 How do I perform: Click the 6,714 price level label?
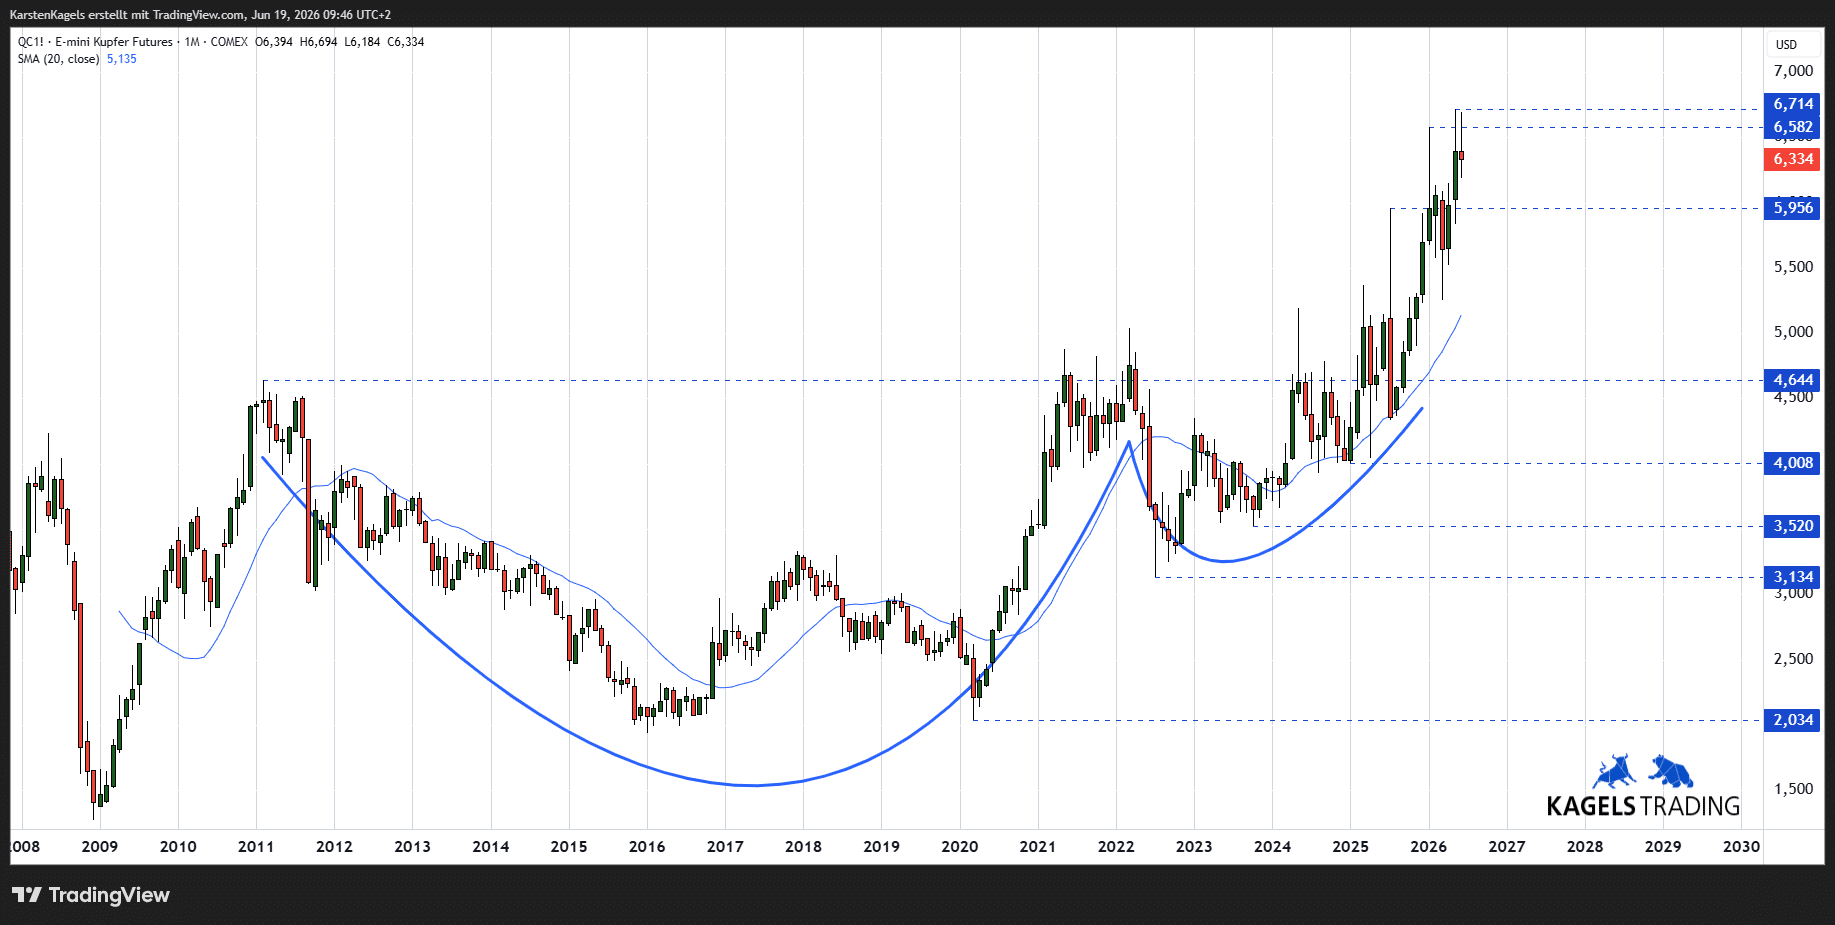tap(1792, 104)
